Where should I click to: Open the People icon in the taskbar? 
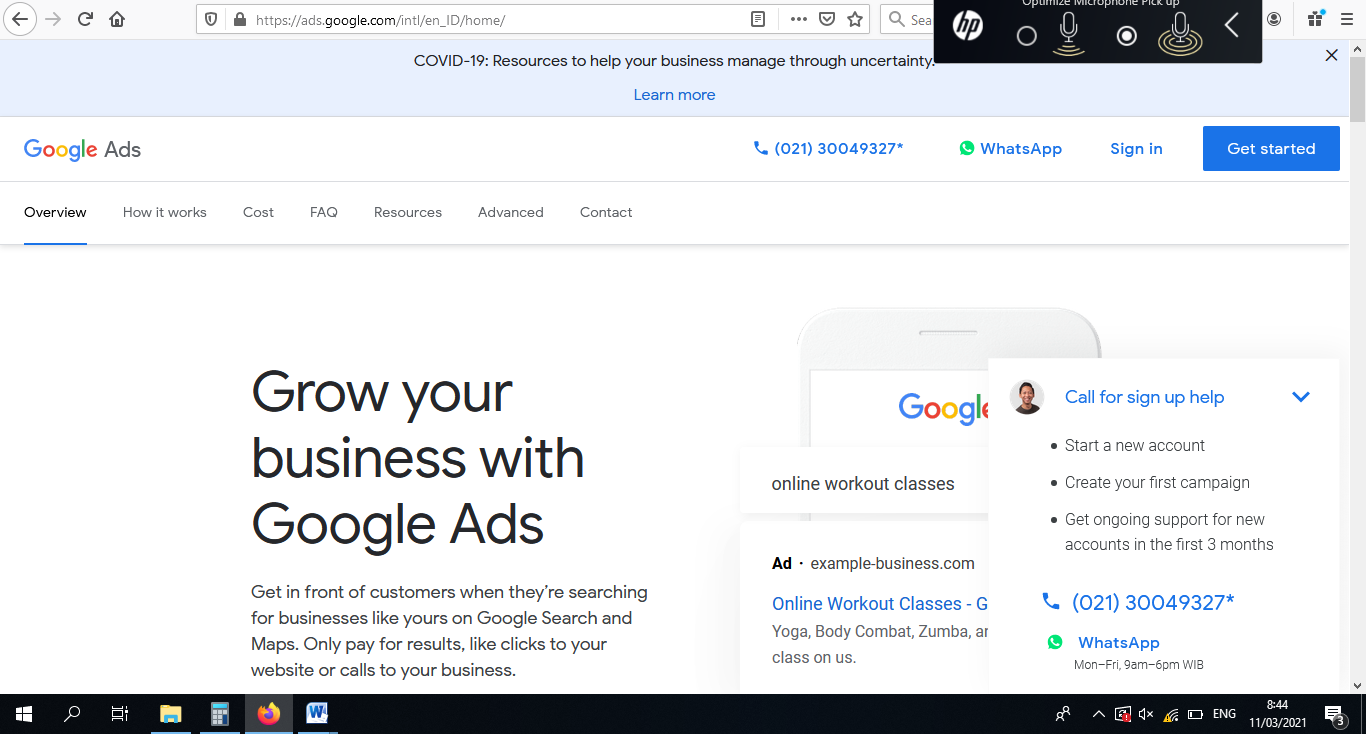(1063, 714)
